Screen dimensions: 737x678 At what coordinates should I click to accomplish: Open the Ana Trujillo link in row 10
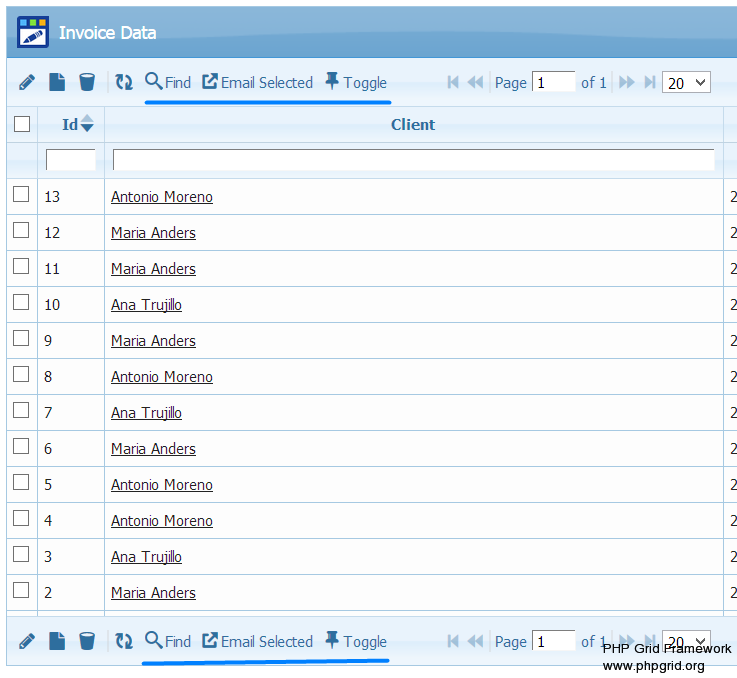(x=146, y=305)
